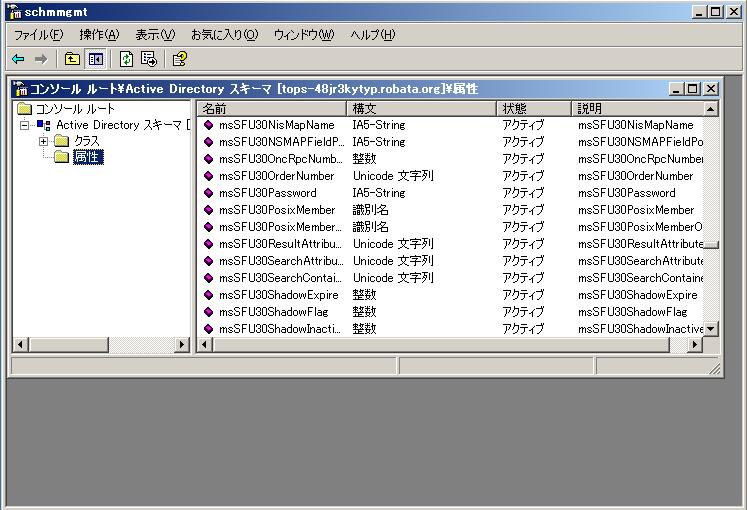
Task: Open the help toolbar icon
Action: coord(180,59)
